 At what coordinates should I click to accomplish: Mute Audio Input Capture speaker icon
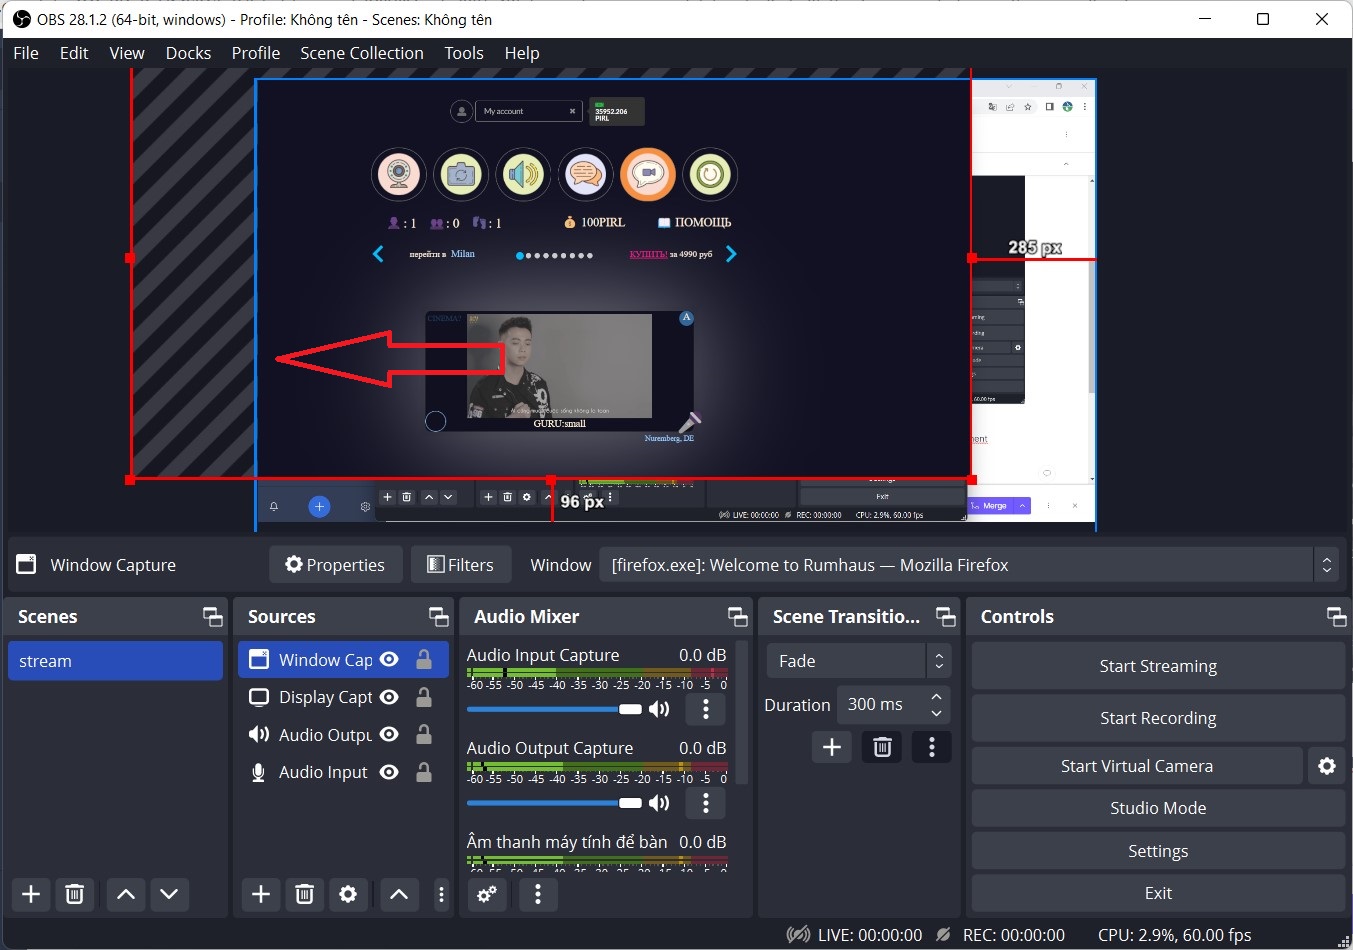pos(659,709)
